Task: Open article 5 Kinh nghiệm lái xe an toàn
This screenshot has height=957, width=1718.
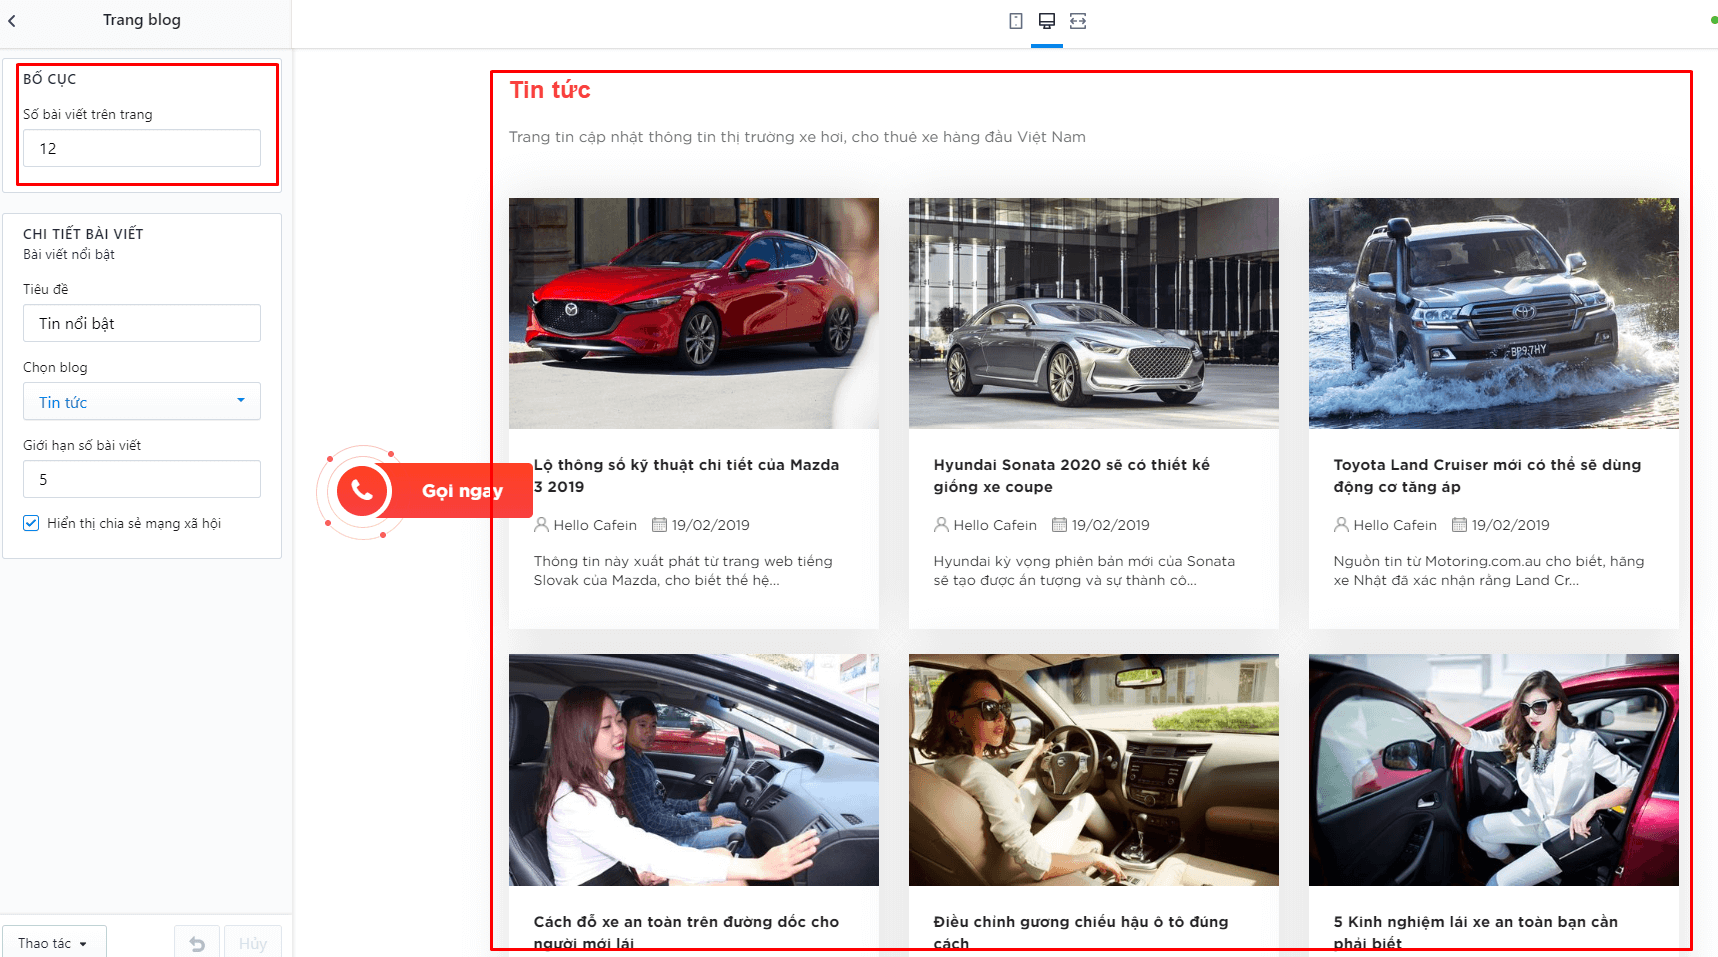Action: tap(1475, 932)
